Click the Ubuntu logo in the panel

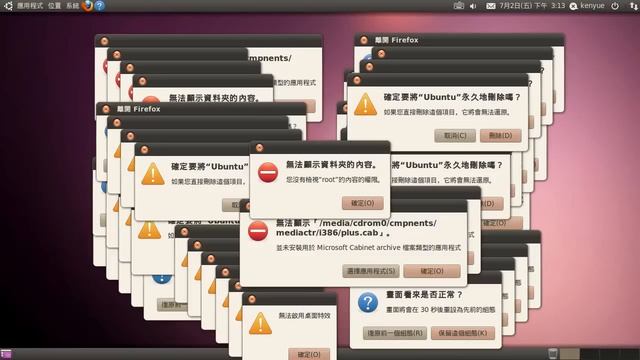click(x=8, y=6)
